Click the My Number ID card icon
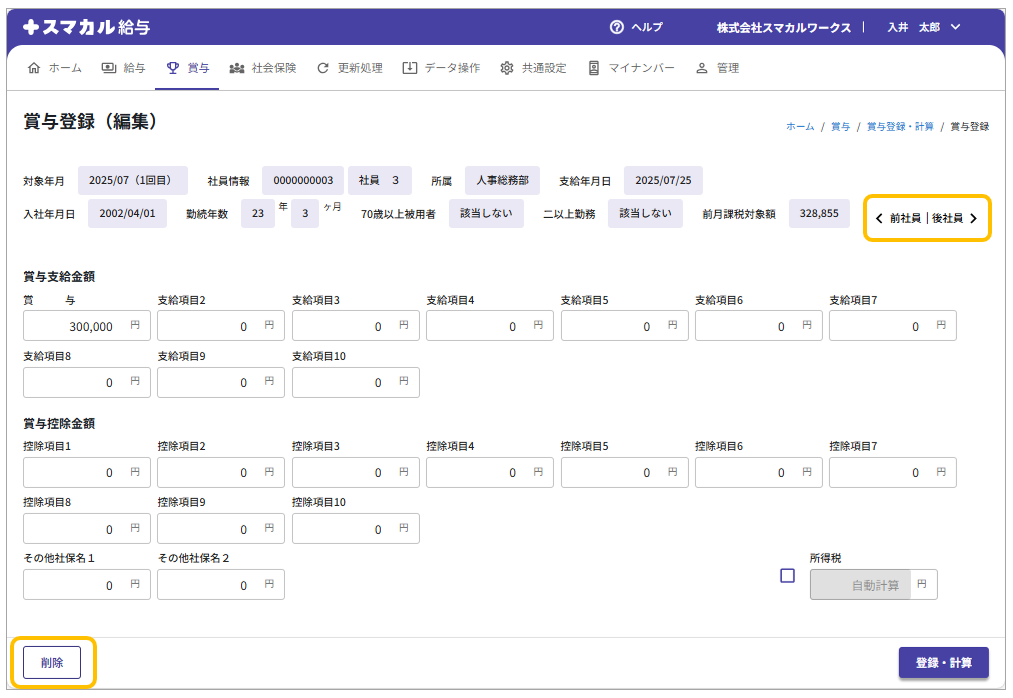 pos(594,68)
